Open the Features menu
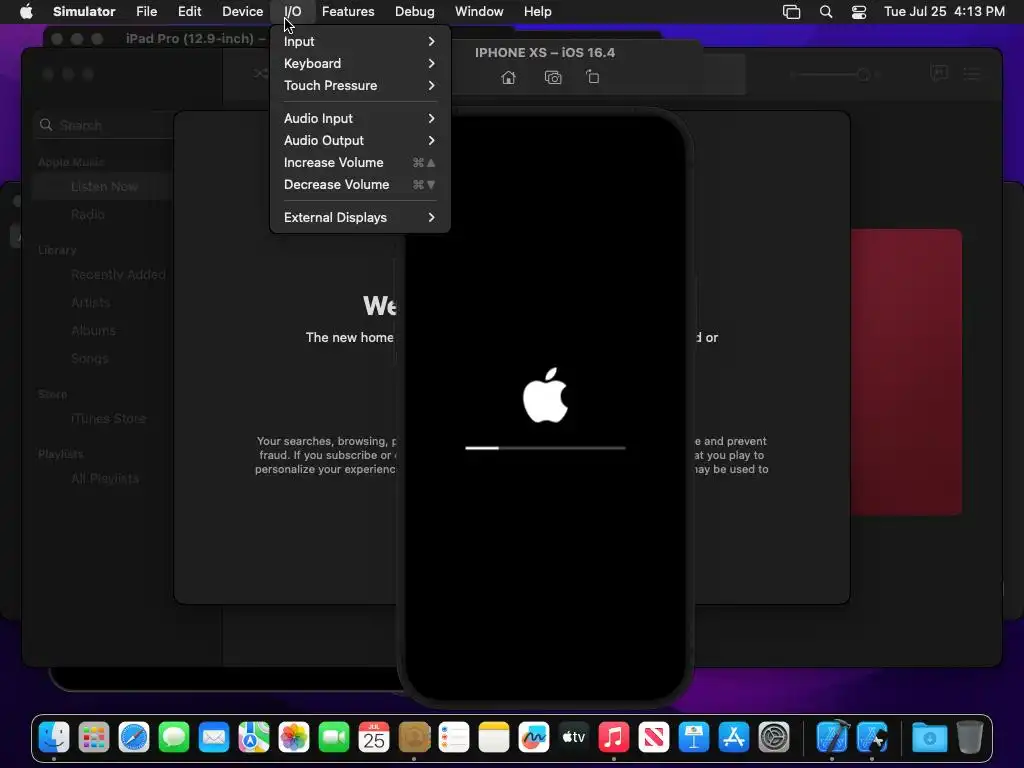Image resolution: width=1024 pixels, height=768 pixels. pyautogui.click(x=348, y=11)
